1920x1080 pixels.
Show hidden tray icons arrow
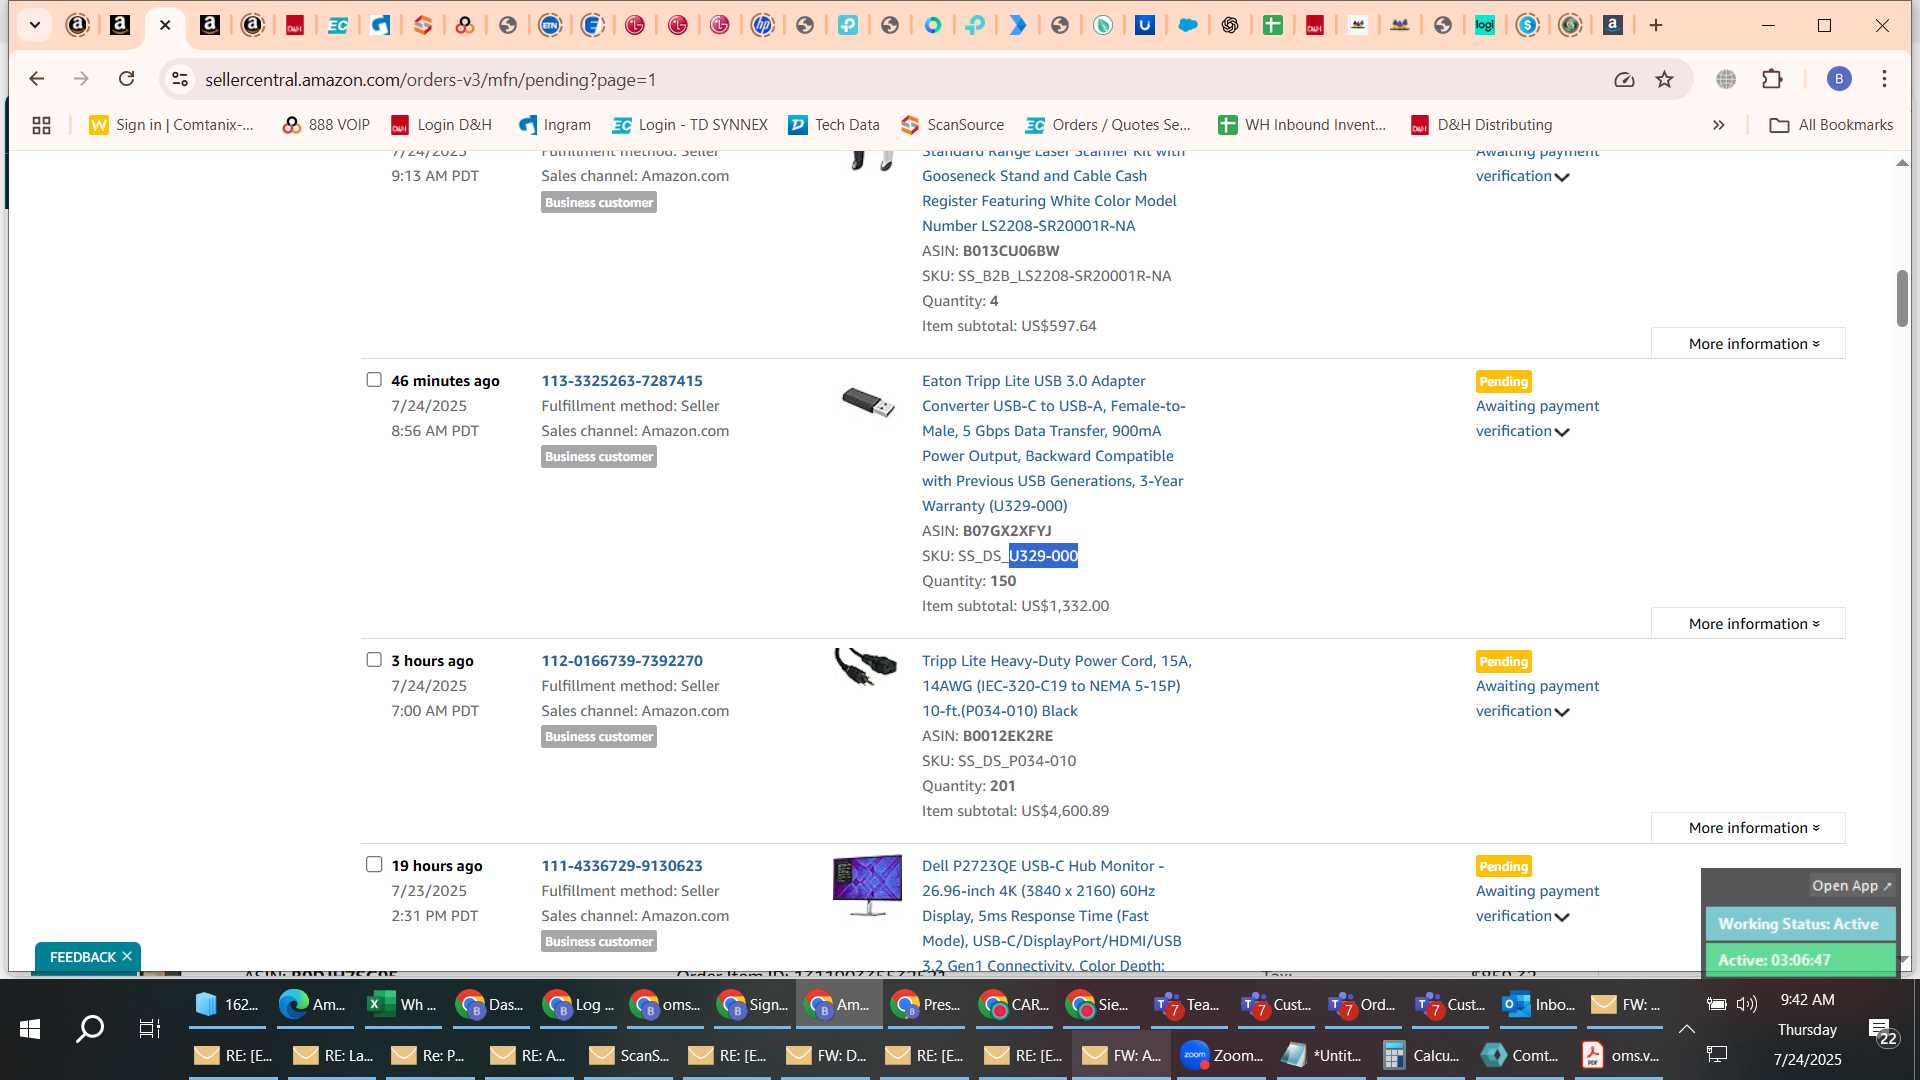pyautogui.click(x=1686, y=1029)
